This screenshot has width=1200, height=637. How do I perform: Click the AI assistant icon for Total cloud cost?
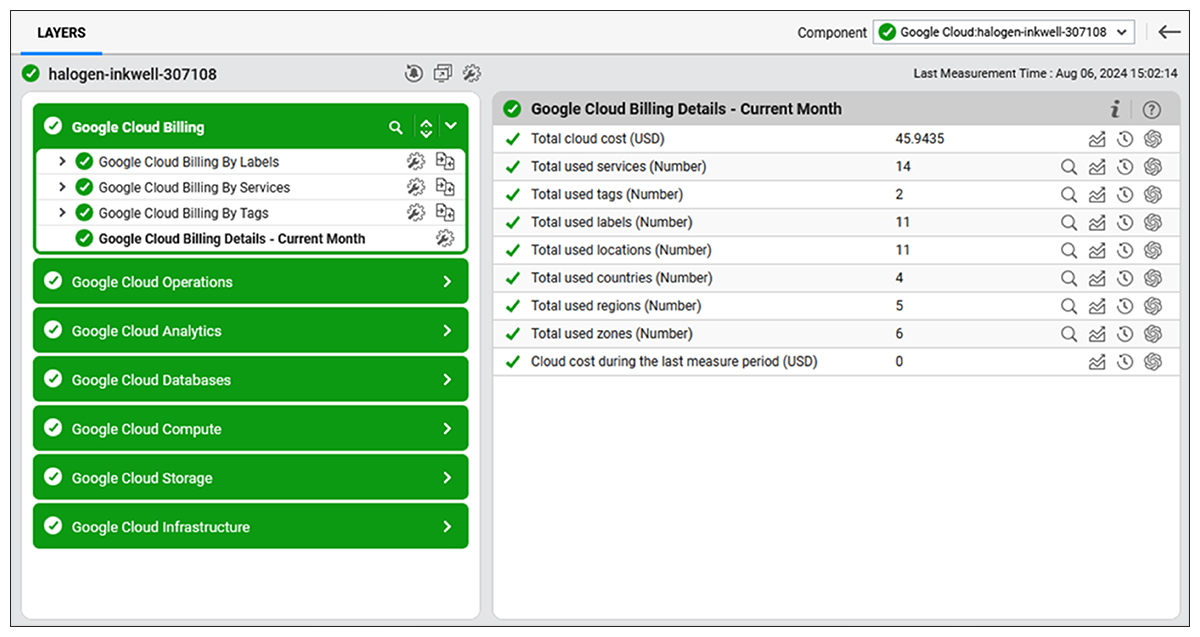click(1153, 139)
